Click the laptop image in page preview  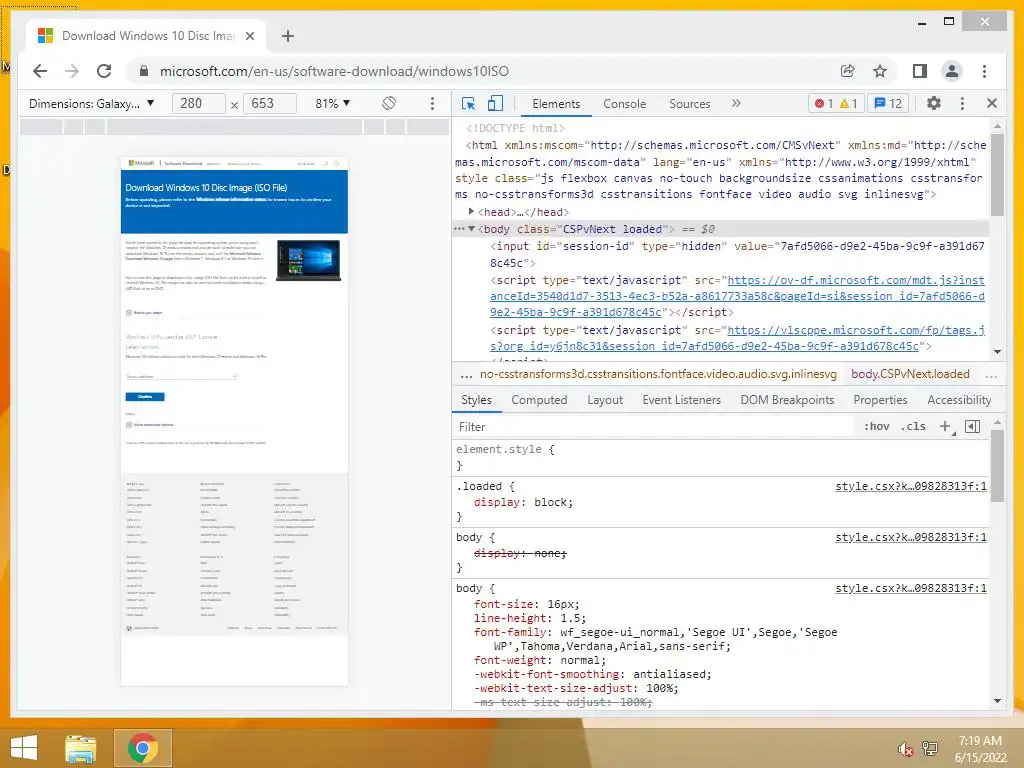click(x=308, y=261)
